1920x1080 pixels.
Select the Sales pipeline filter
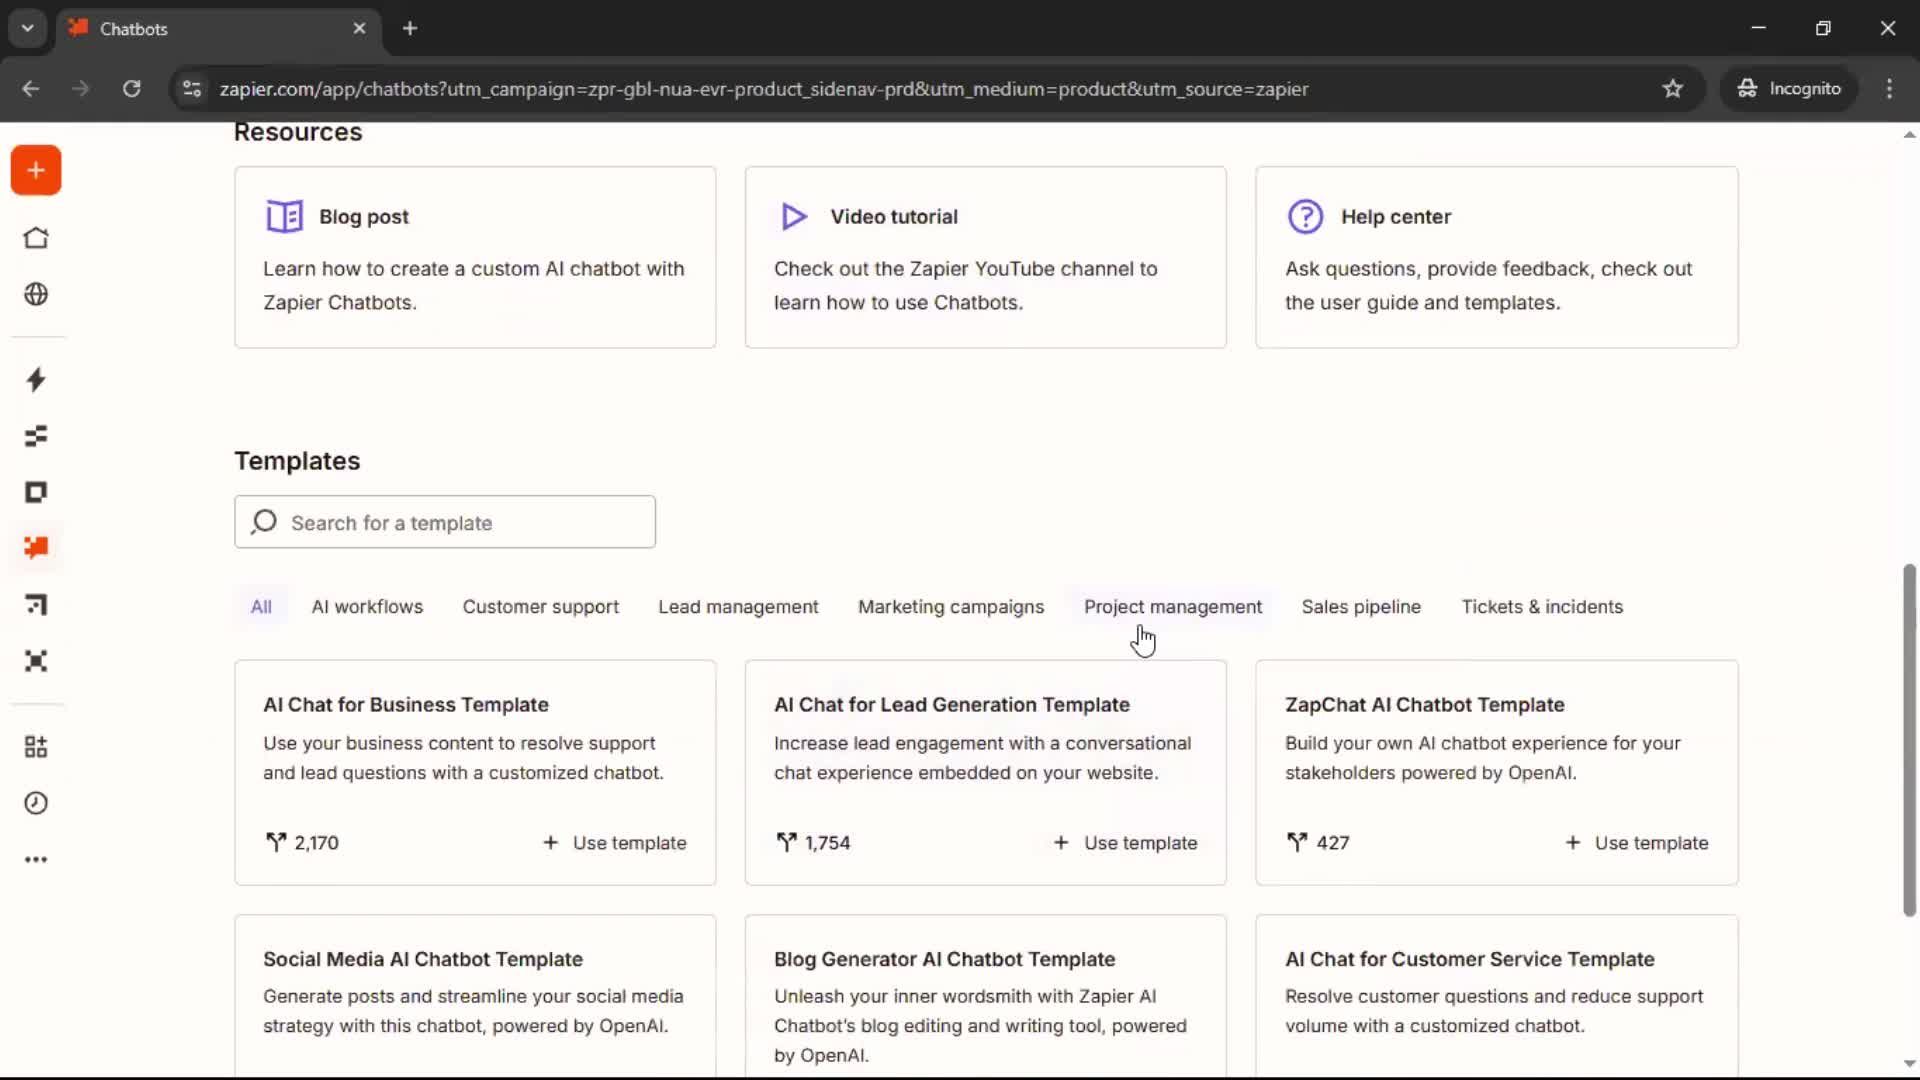click(1361, 607)
